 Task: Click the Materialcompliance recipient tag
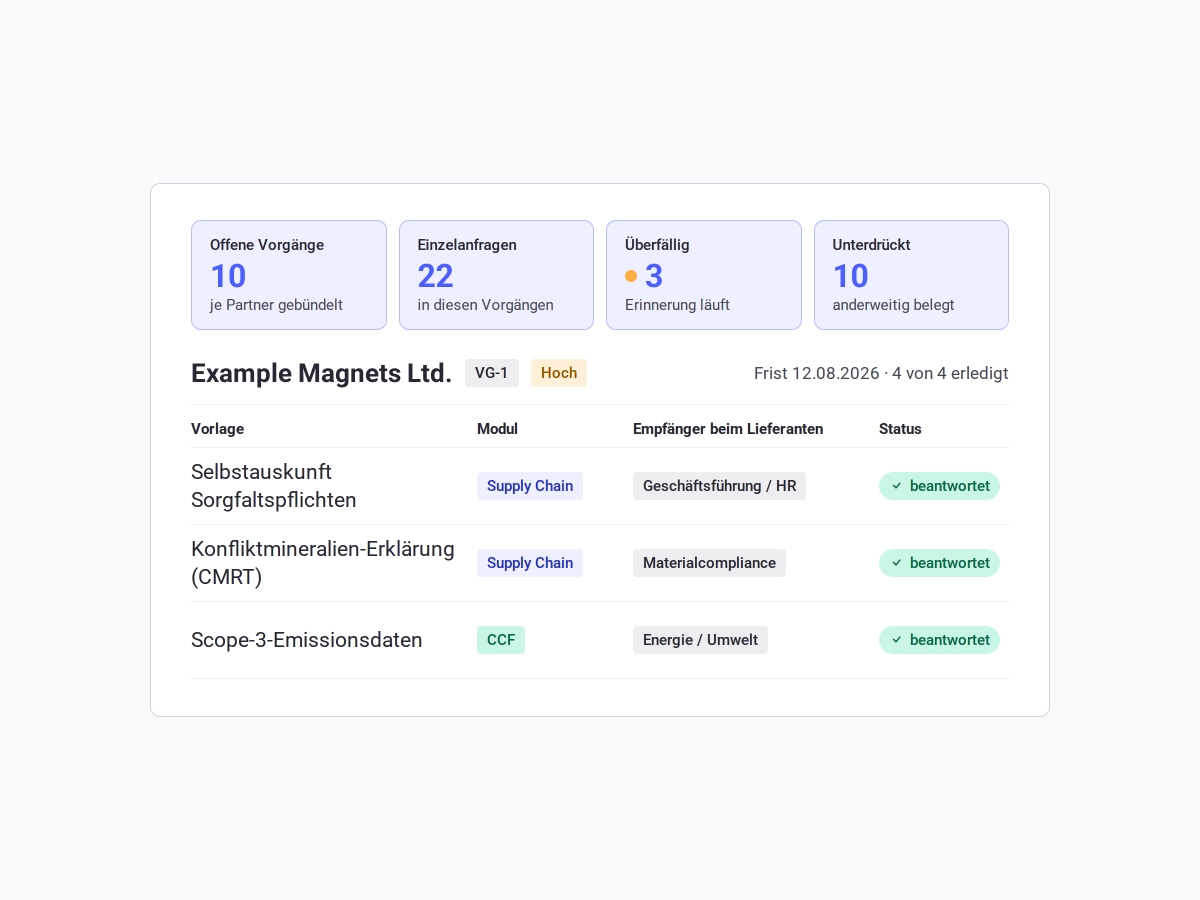click(709, 563)
